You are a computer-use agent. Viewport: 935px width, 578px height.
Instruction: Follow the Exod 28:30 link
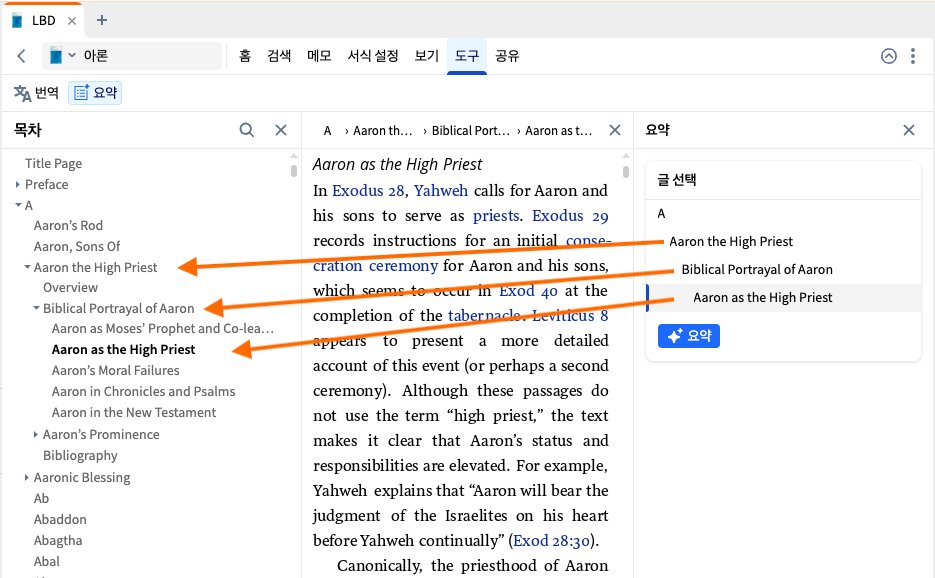click(552, 540)
